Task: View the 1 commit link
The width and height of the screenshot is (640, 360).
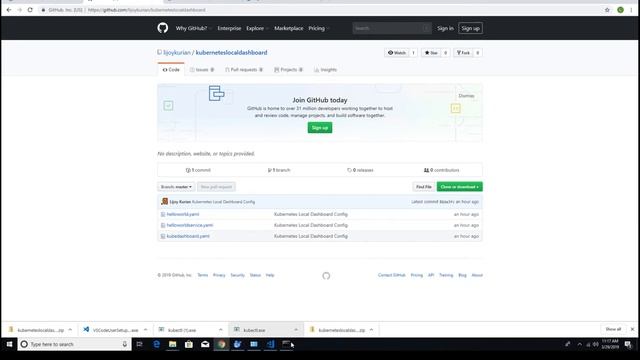Action: pos(198,170)
